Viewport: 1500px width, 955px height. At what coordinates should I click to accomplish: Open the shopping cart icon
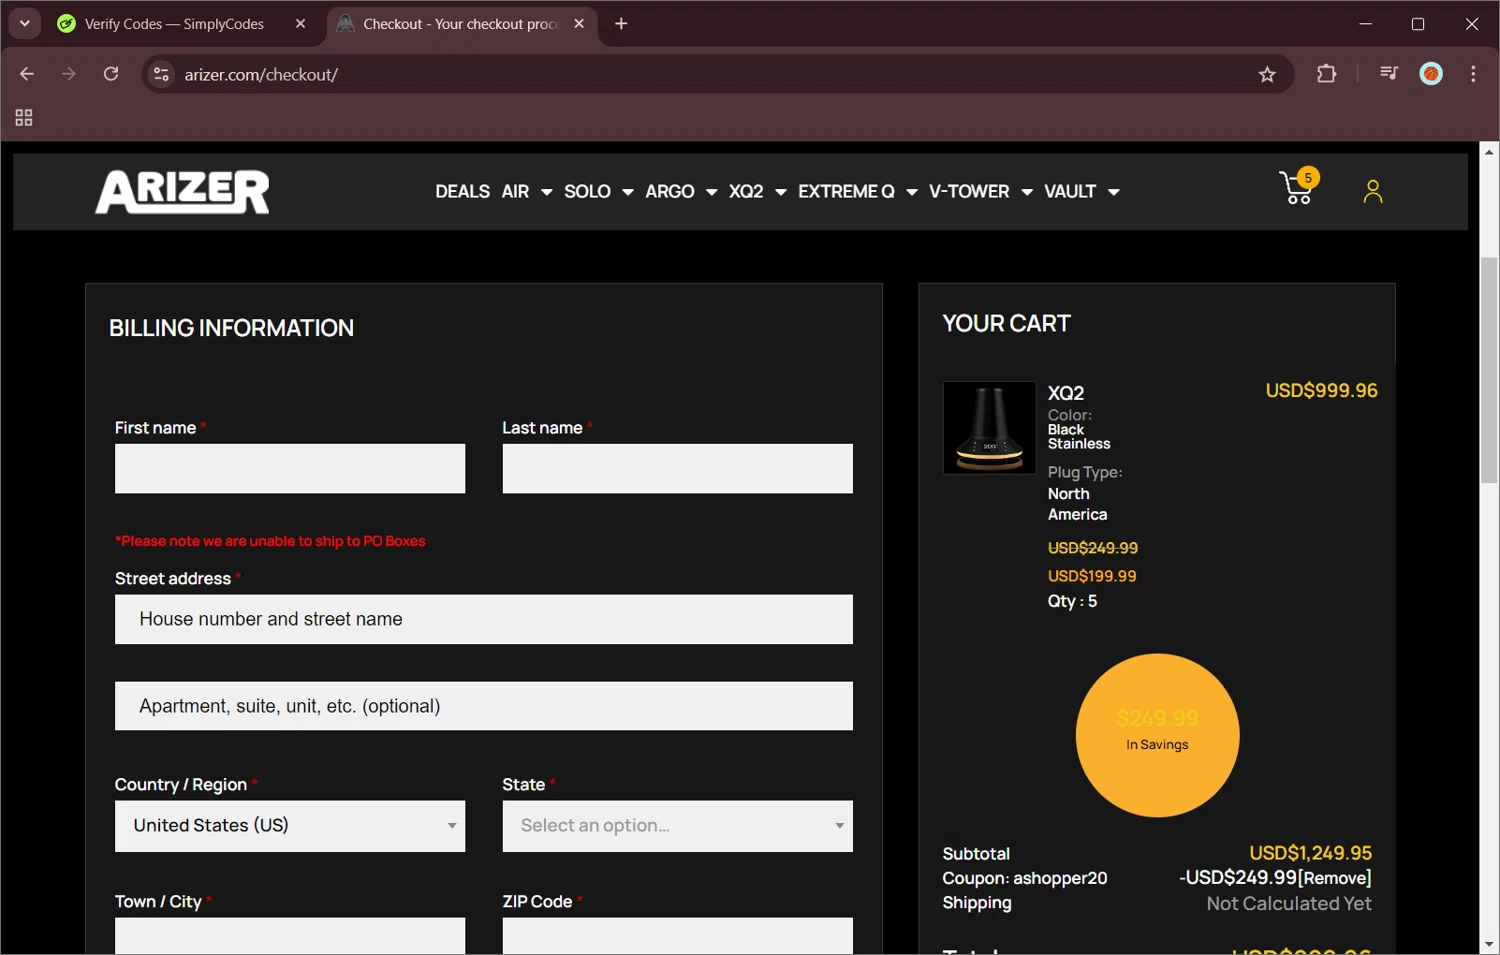click(x=1298, y=187)
